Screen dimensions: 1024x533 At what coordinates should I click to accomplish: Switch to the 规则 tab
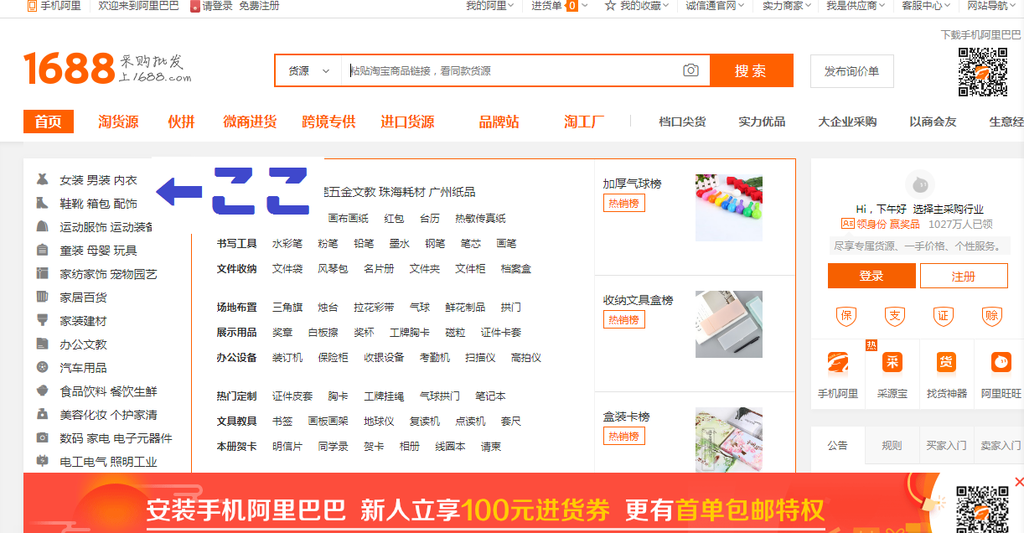click(x=892, y=445)
